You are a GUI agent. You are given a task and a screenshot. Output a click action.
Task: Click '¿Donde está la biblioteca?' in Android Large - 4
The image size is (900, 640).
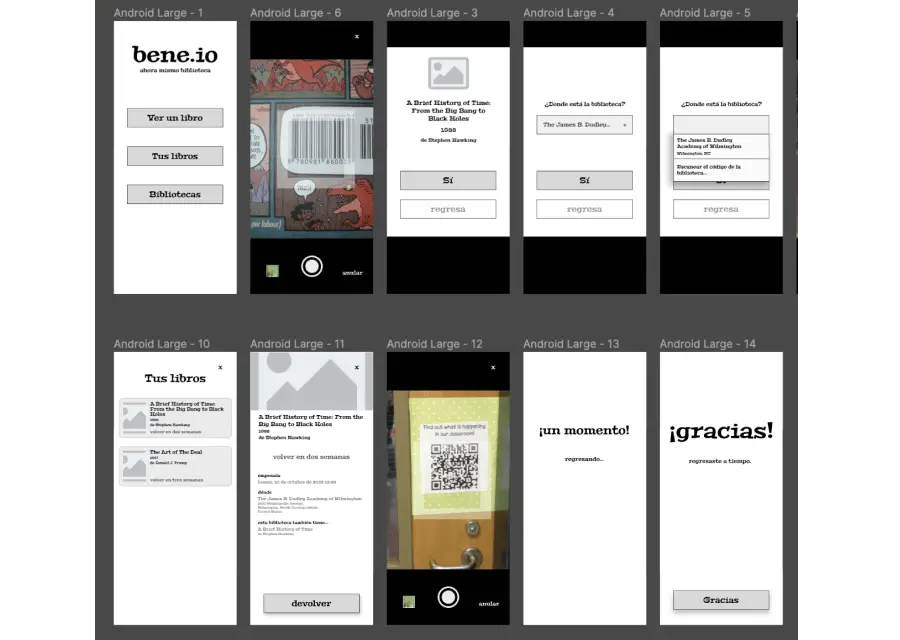(x=584, y=104)
